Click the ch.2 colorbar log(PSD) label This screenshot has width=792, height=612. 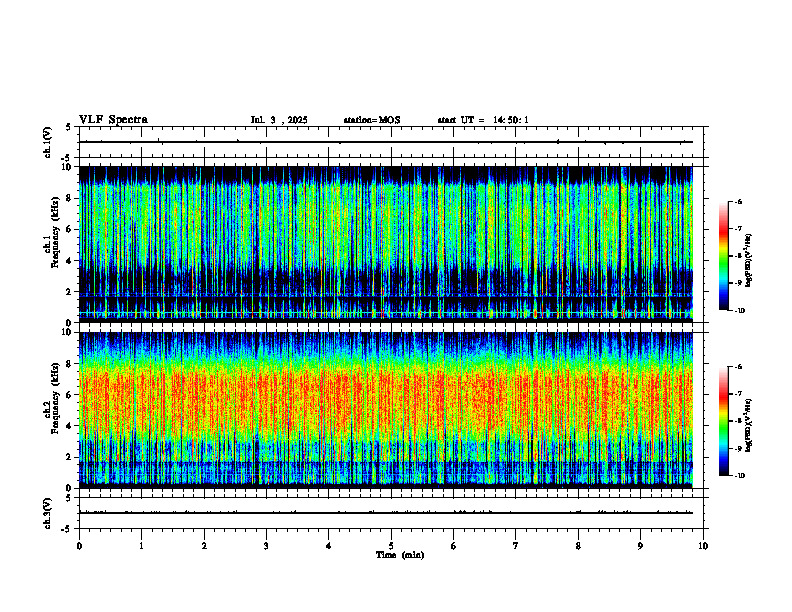[x=749, y=426]
